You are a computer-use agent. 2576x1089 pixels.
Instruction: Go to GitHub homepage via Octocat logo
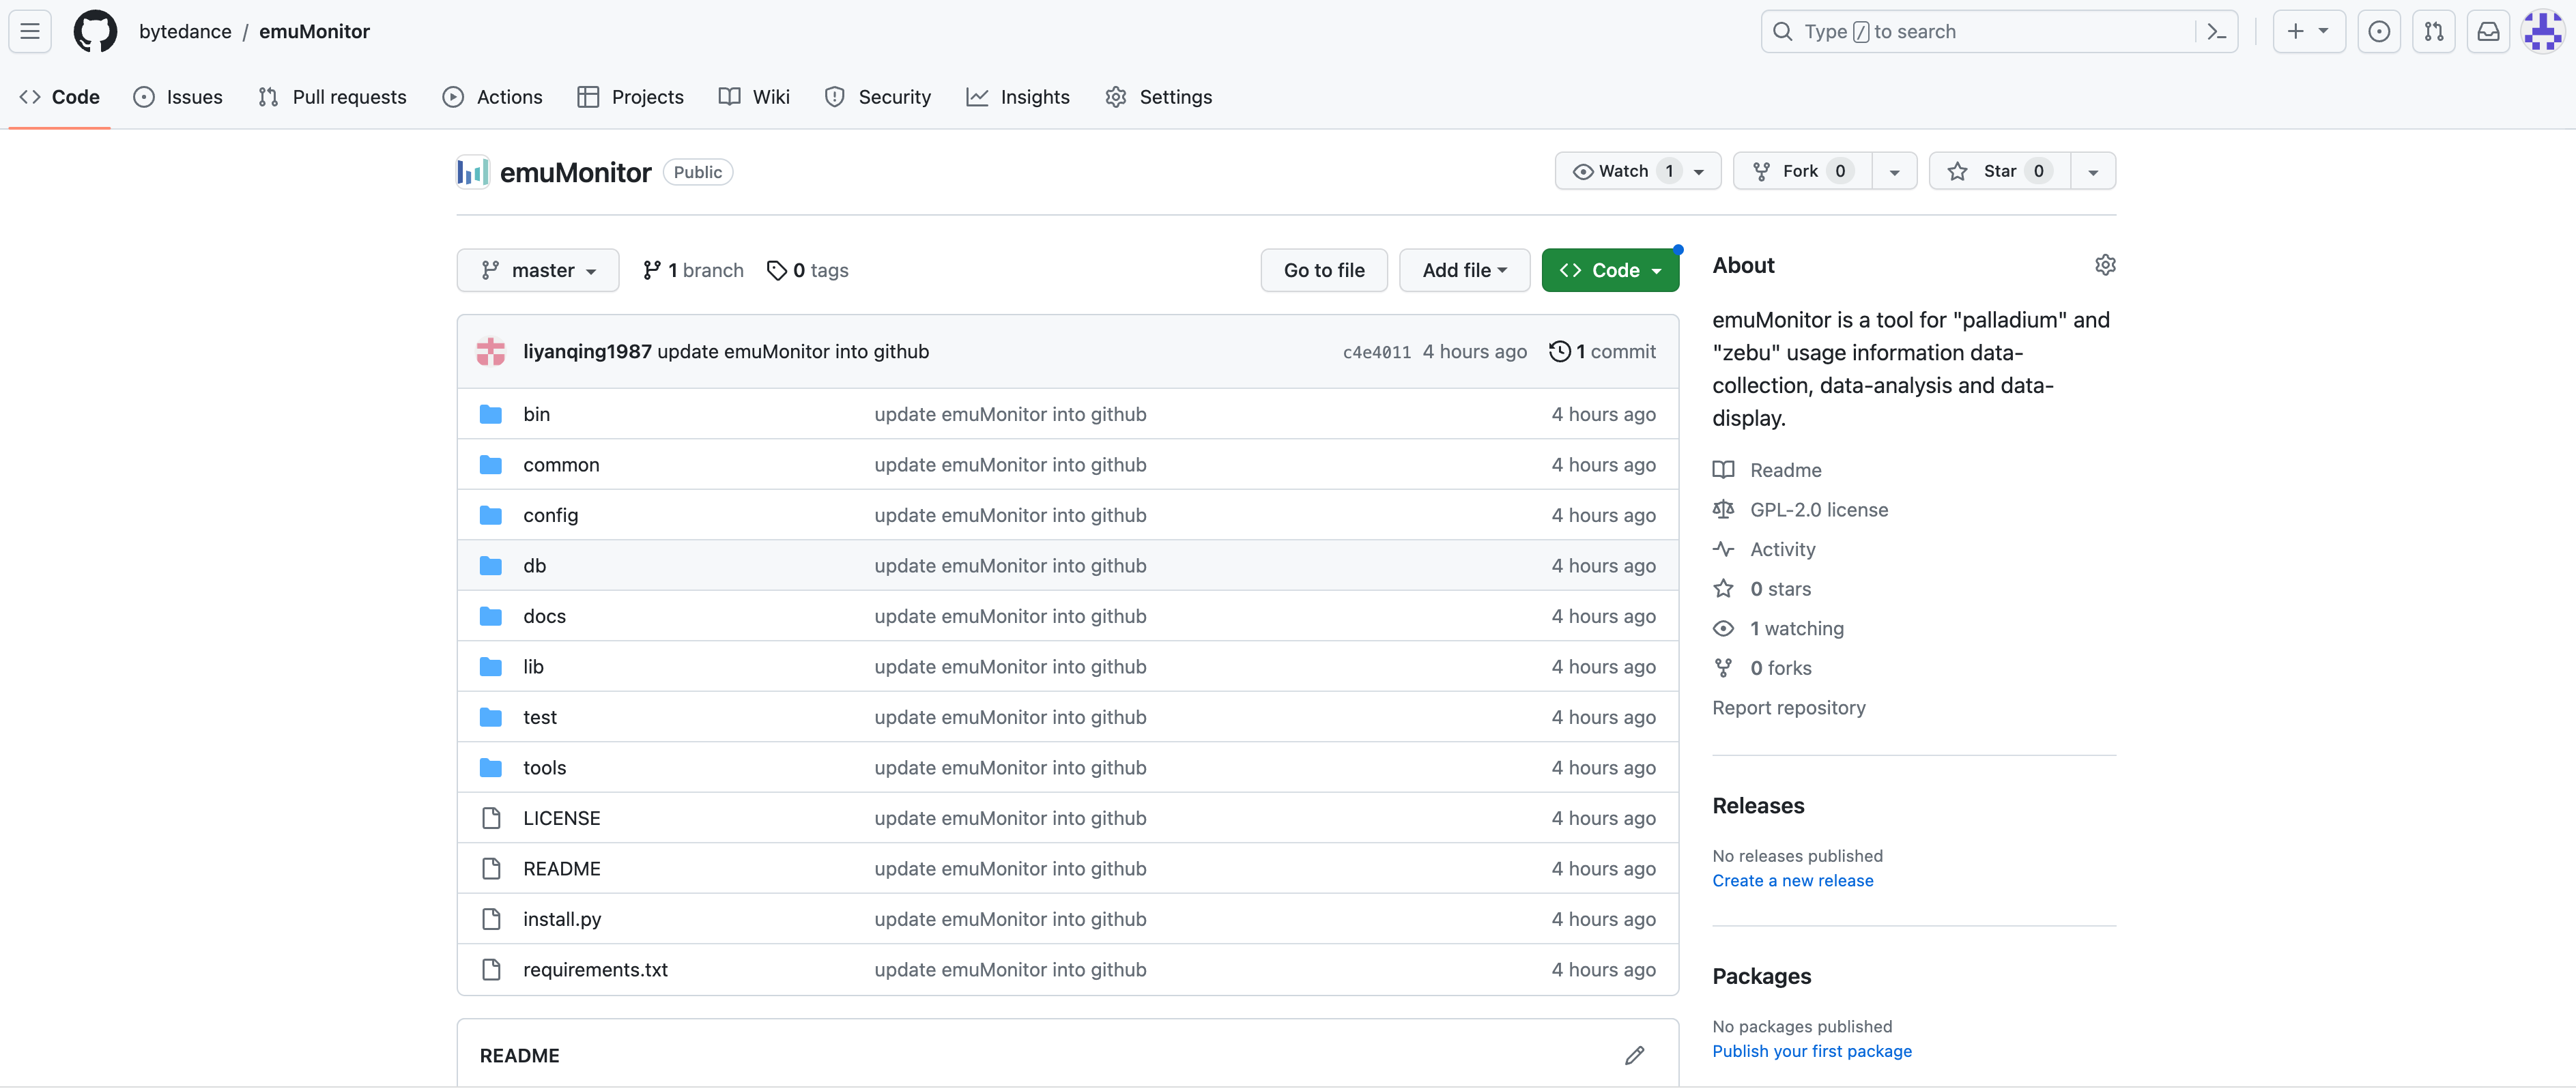[x=95, y=31]
